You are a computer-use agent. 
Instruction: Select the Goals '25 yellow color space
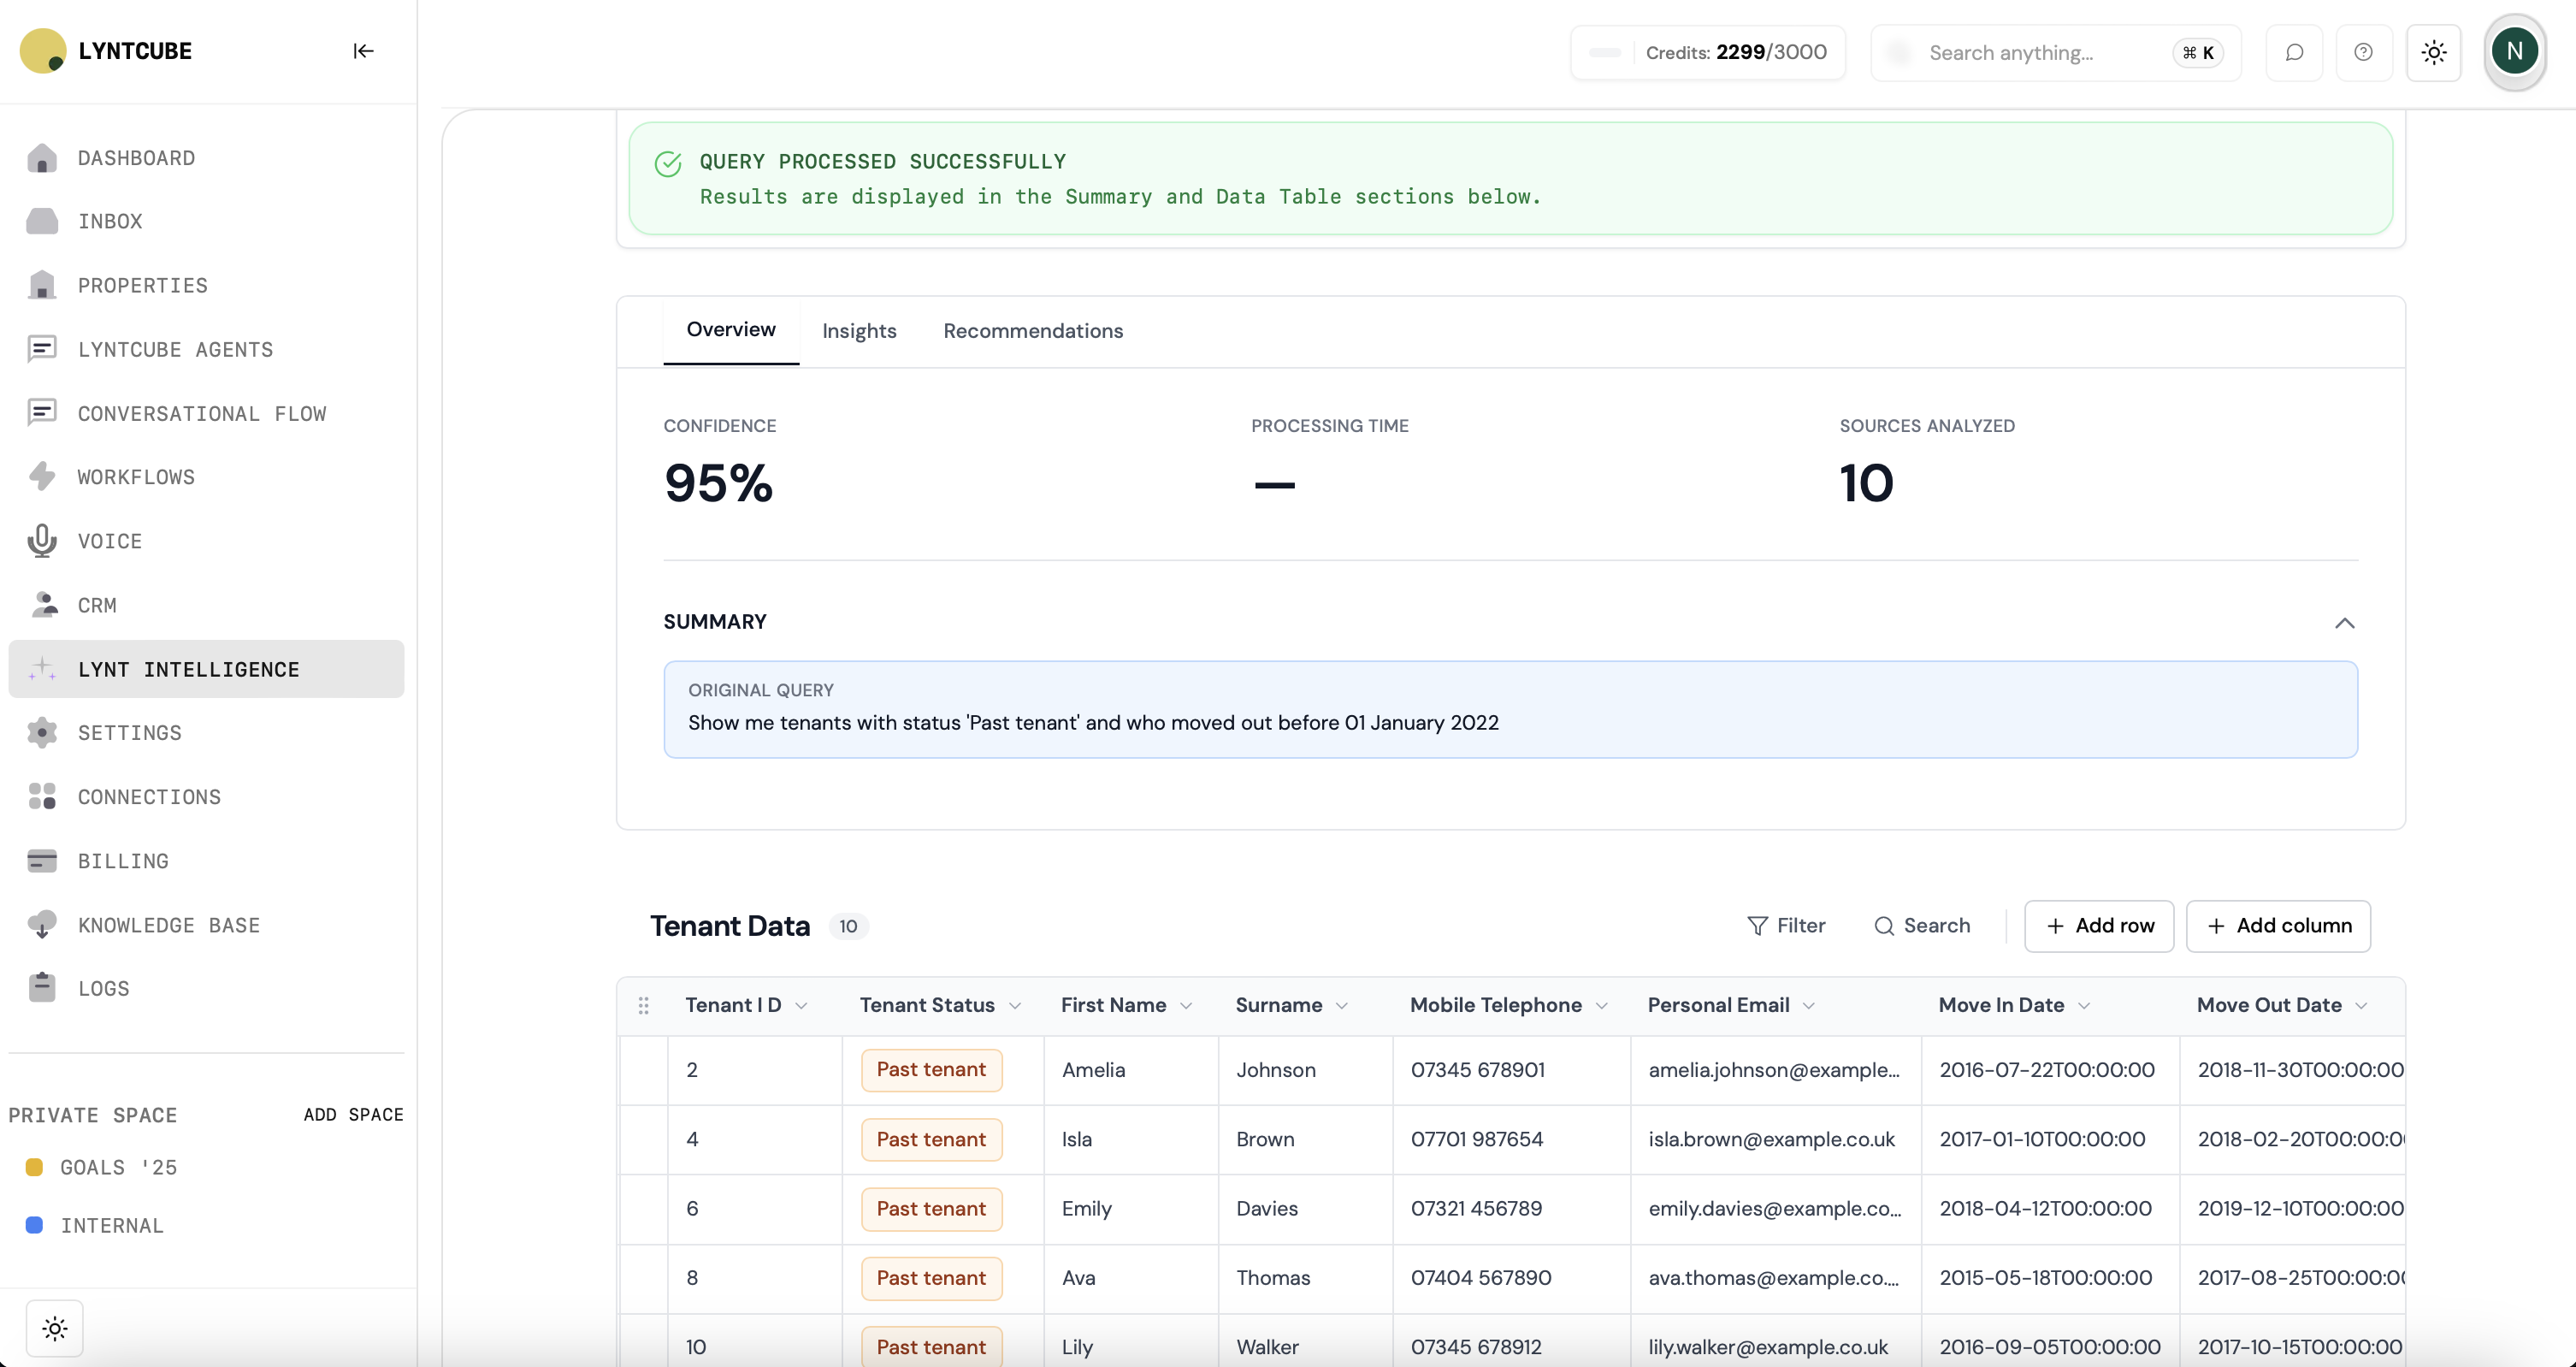pos(118,1167)
